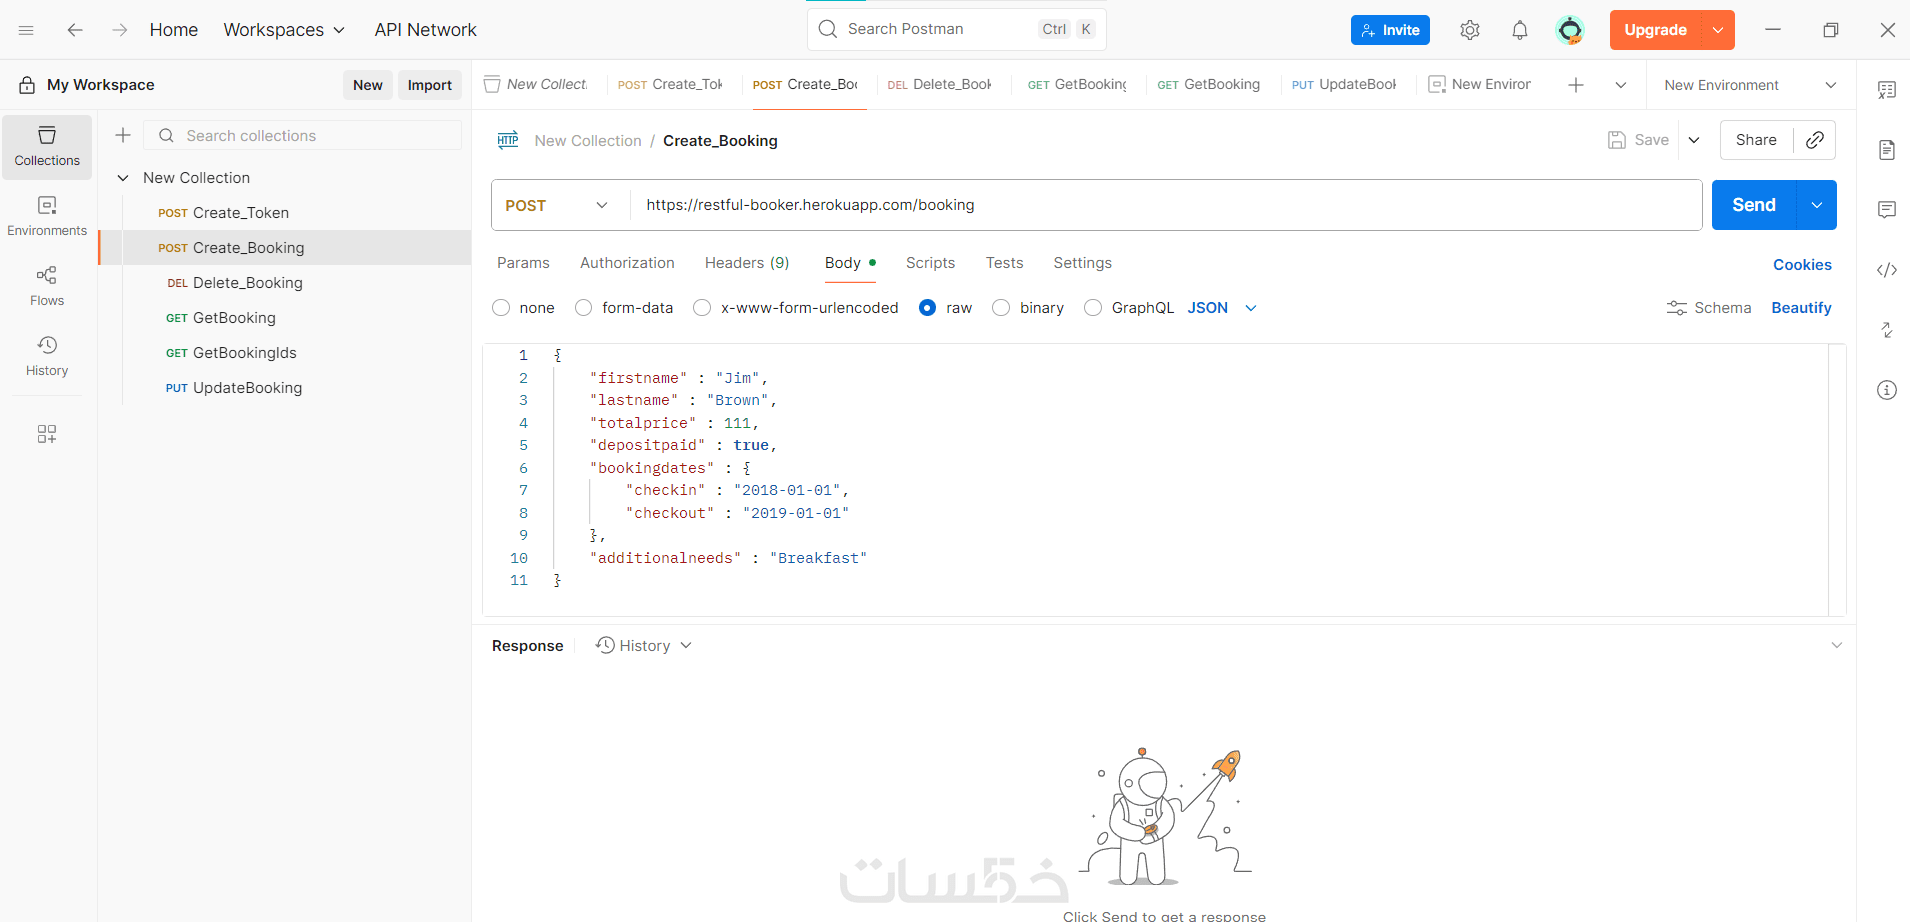Screen dimensions: 1910x922
Task: Select the form-data body type
Action: (583, 308)
